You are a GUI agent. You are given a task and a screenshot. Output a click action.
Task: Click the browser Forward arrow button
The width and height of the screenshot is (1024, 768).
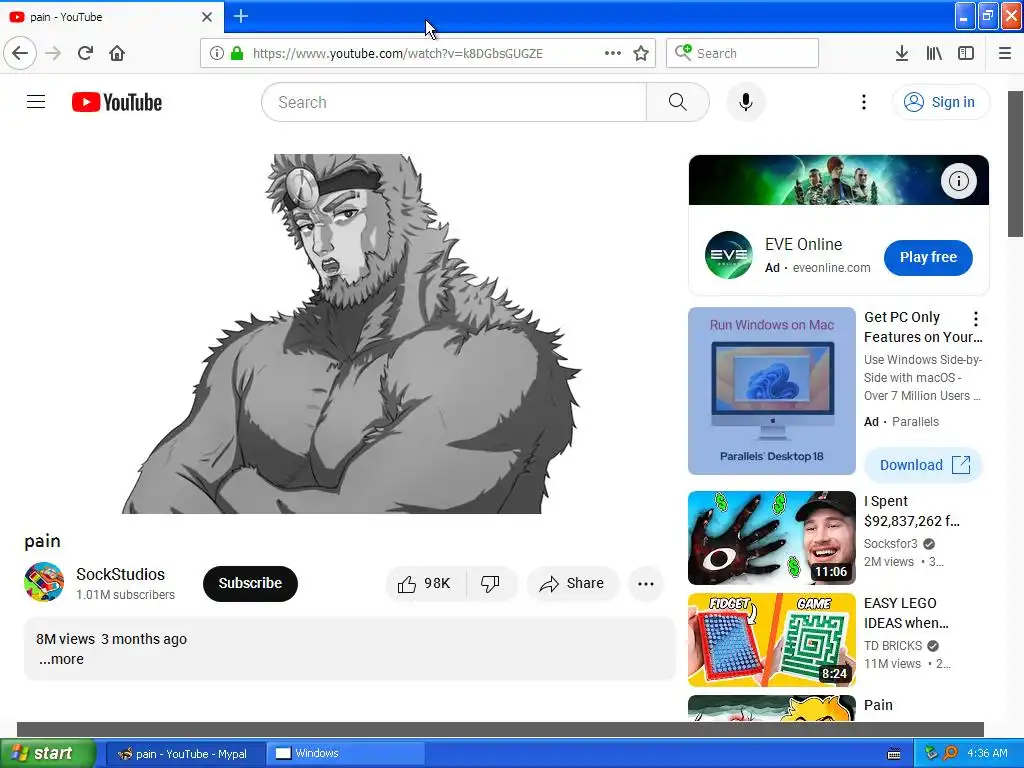pyautogui.click(x=53, y=53)
